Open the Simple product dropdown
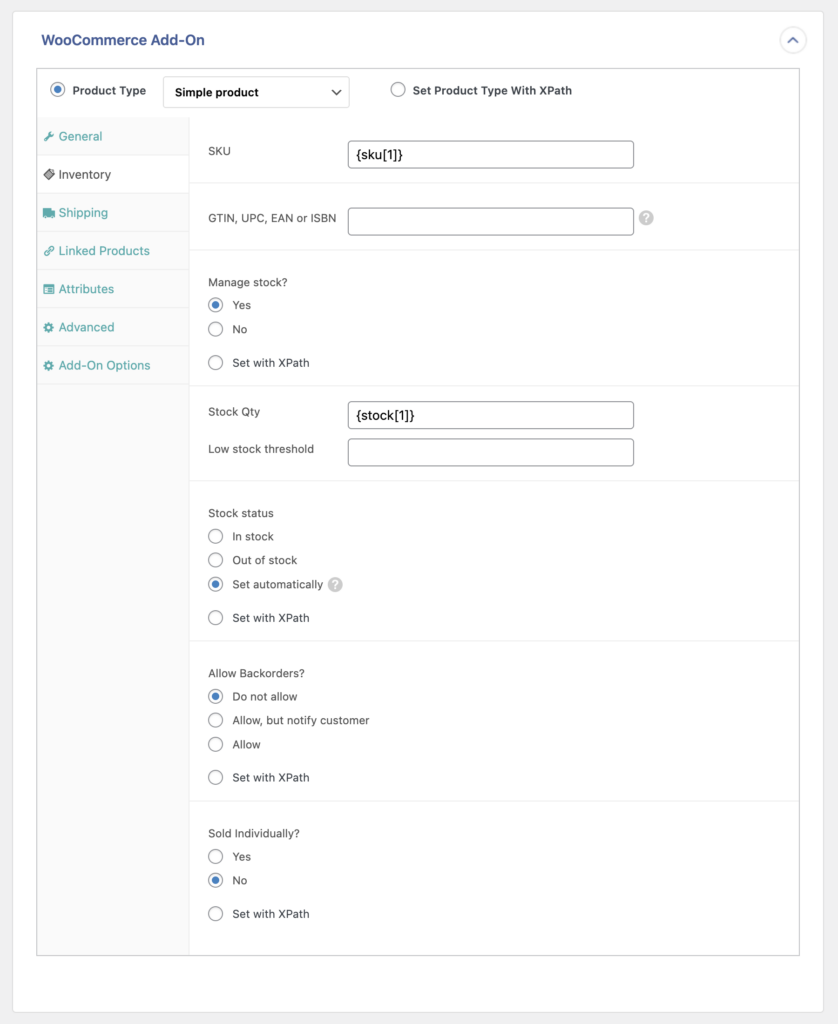 (x=256, y=92)
